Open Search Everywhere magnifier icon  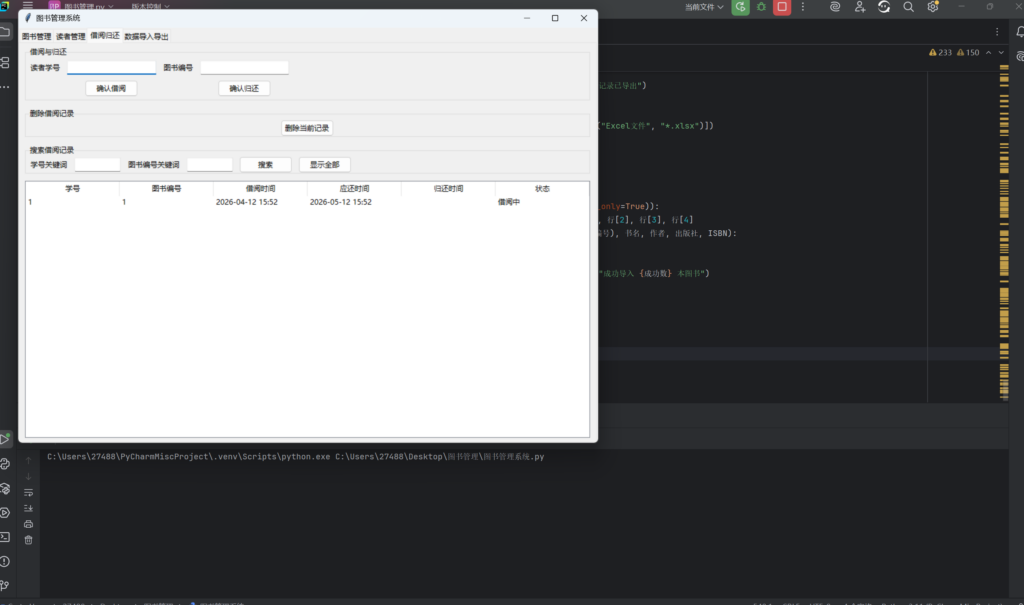click(909, 7)
